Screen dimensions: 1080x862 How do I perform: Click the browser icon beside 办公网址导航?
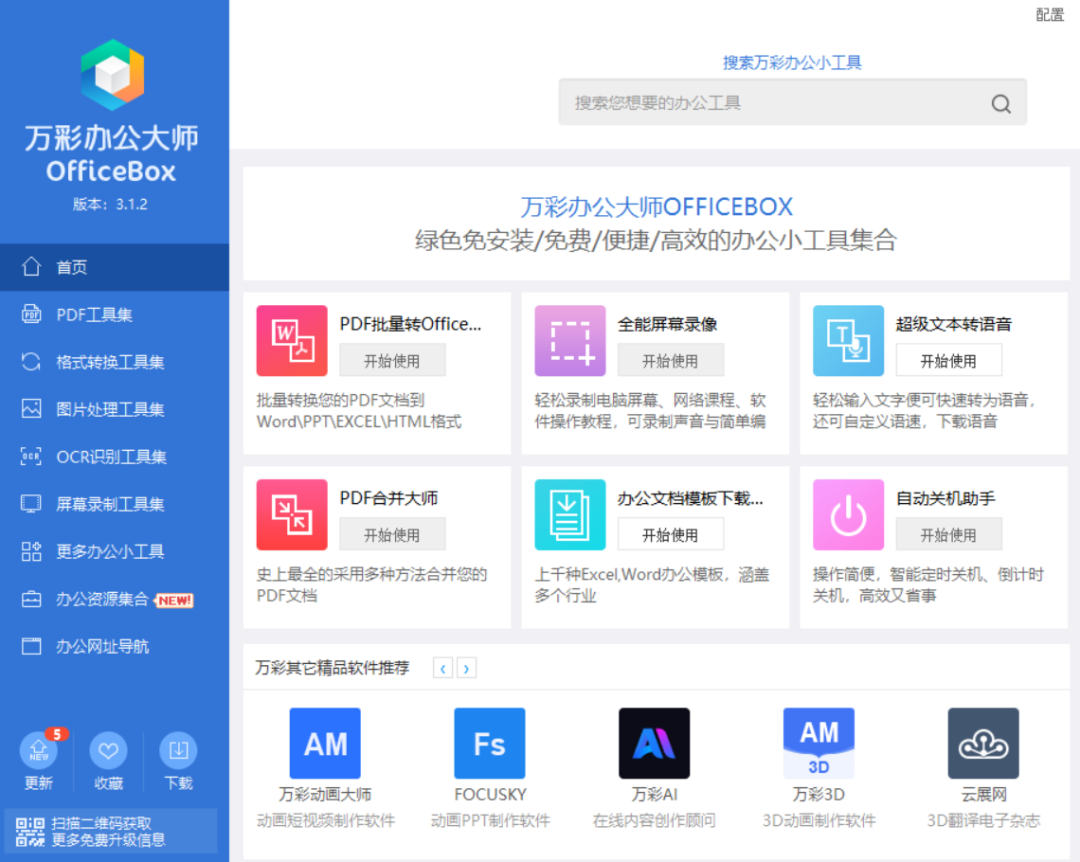tap(32, 646)
